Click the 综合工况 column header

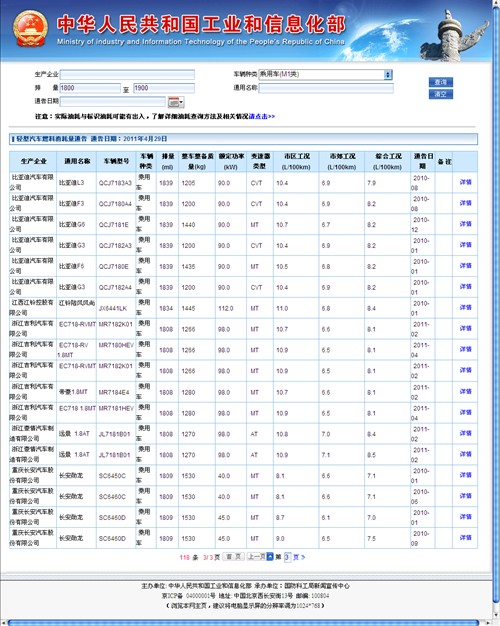[x=387, y=161]
